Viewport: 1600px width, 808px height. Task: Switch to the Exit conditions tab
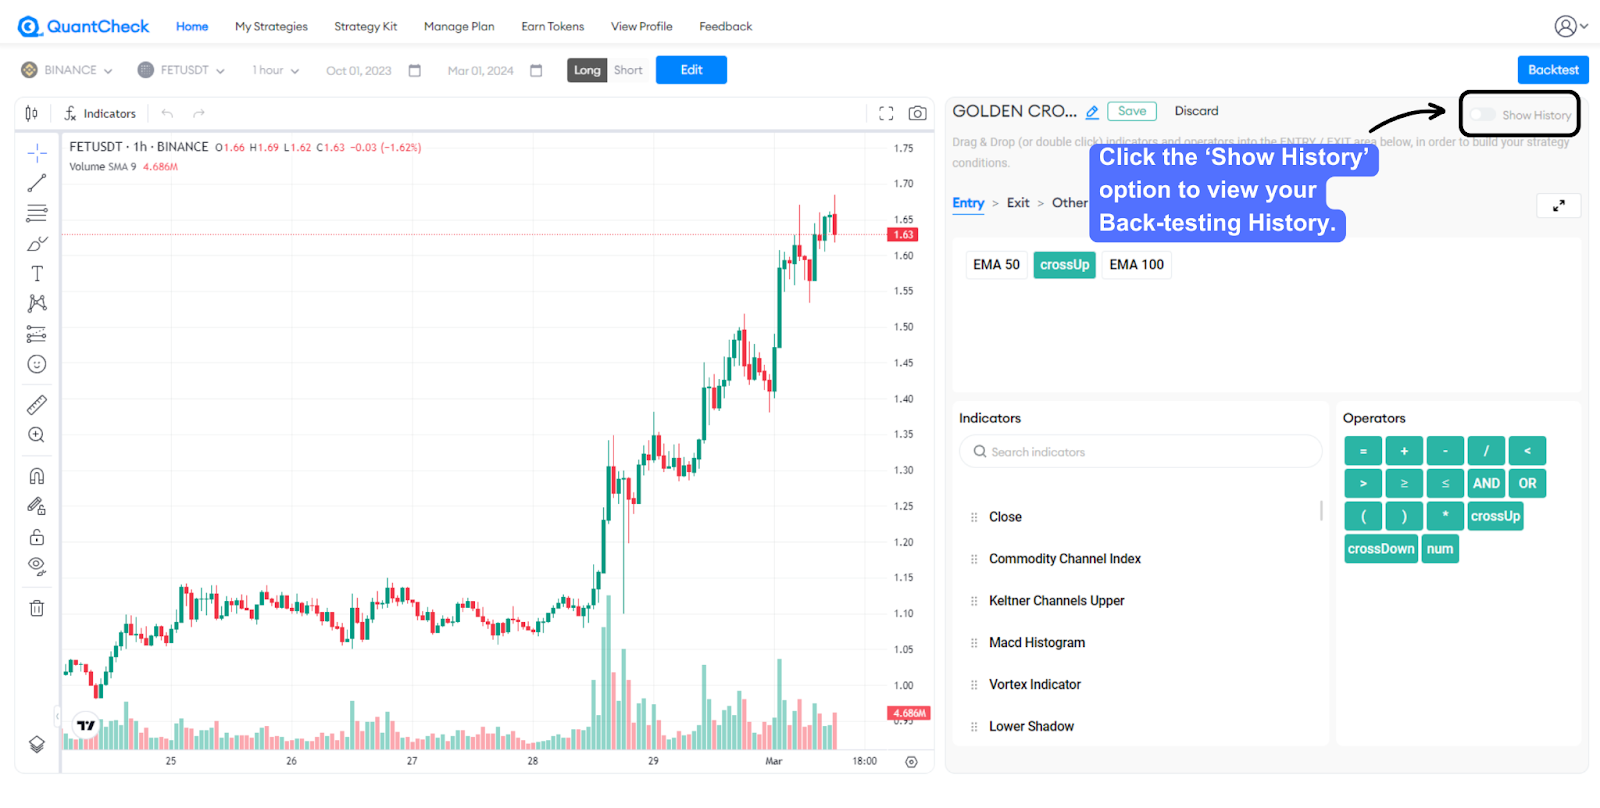(1018, 203)
